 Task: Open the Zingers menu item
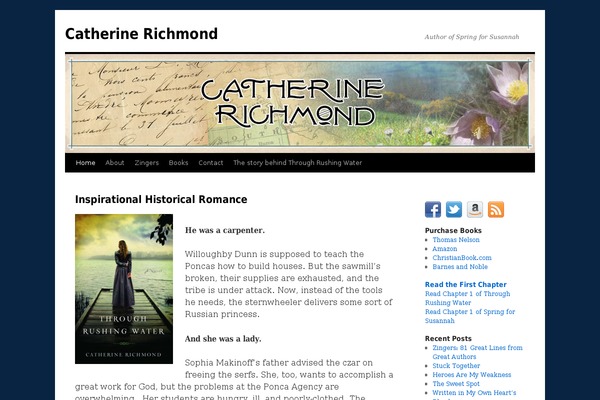(147, 163)
